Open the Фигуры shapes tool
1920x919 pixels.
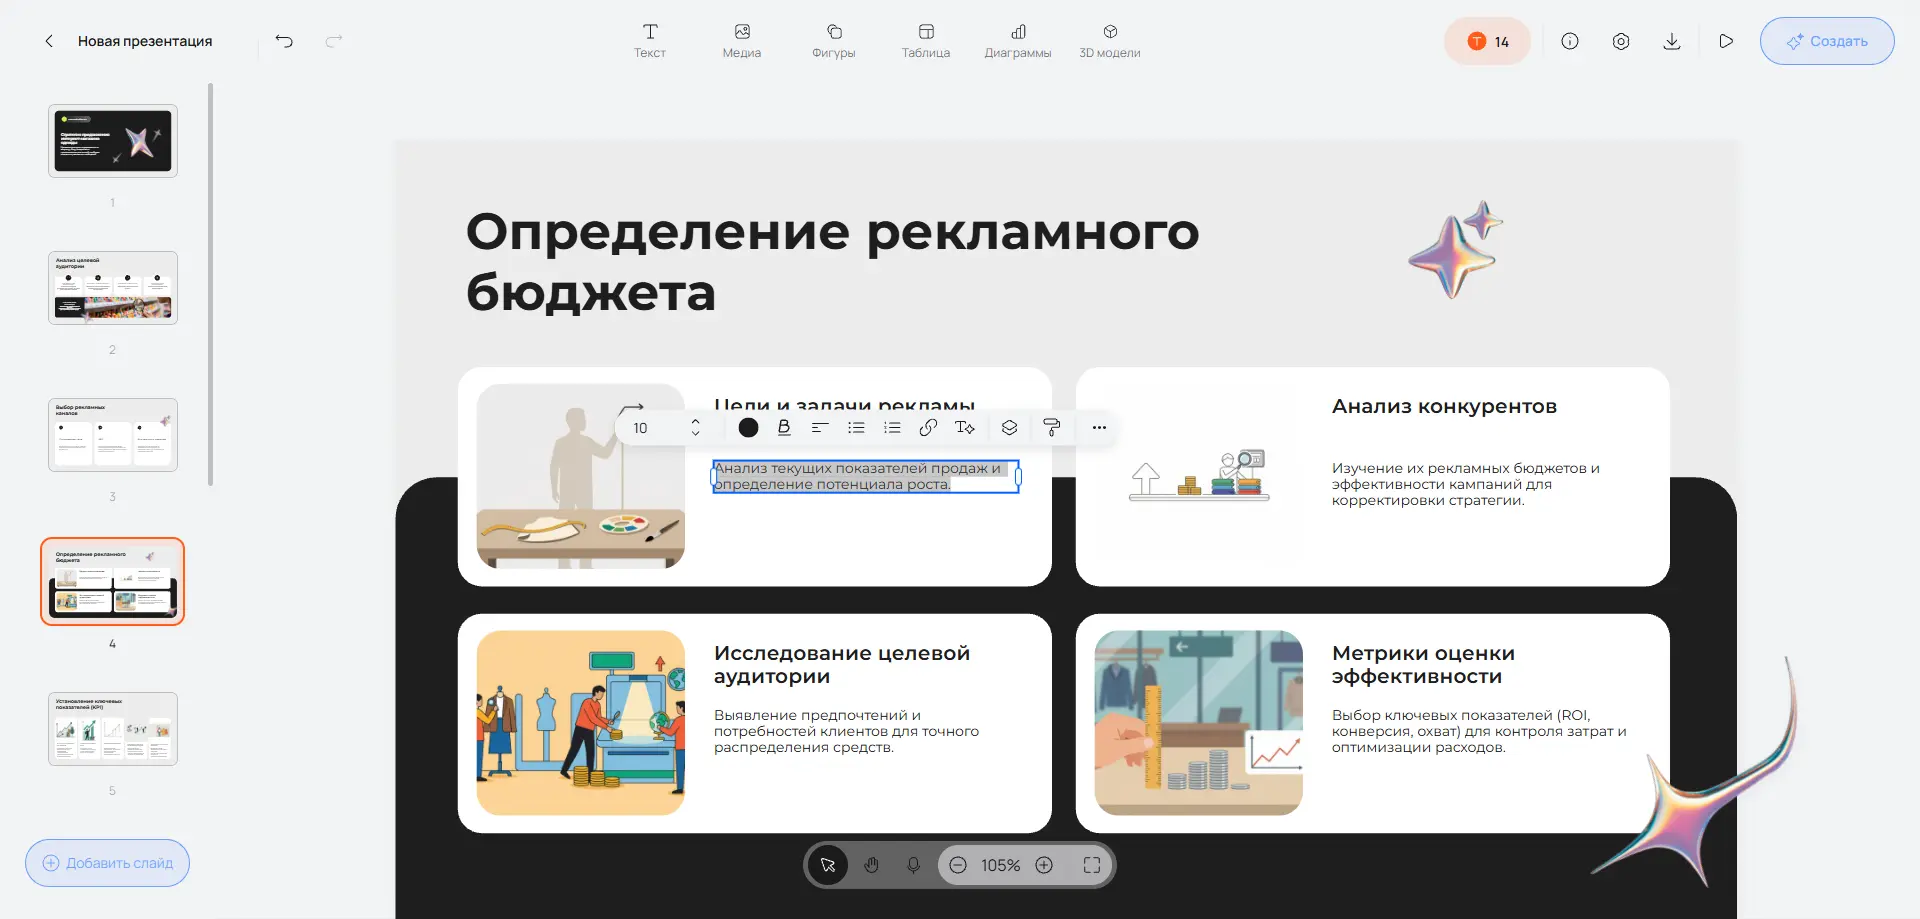pos(834,41)
